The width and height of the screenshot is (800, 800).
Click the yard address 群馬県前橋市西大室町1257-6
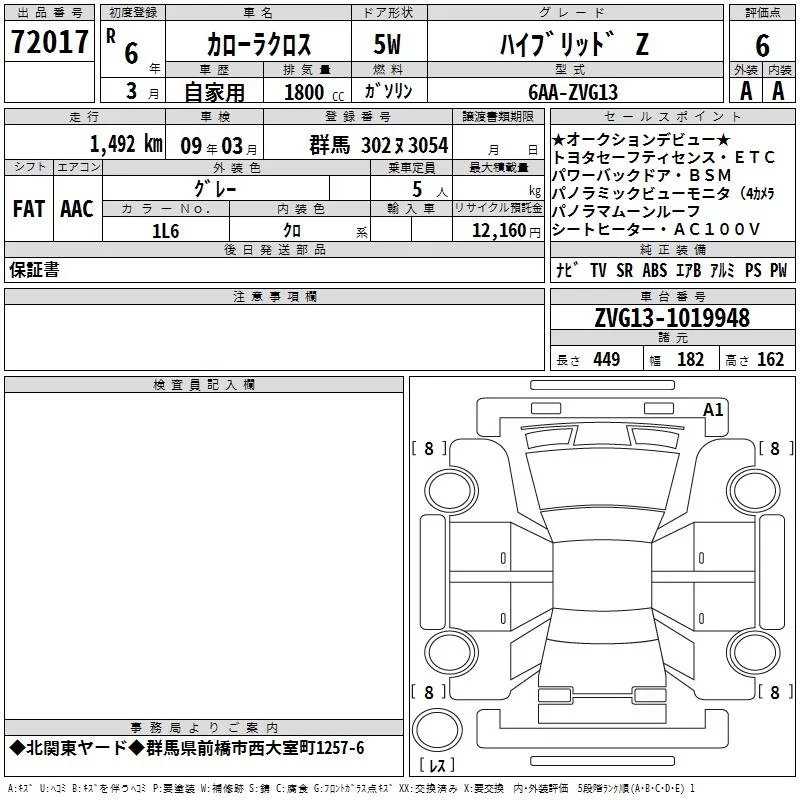click(255, 748)
